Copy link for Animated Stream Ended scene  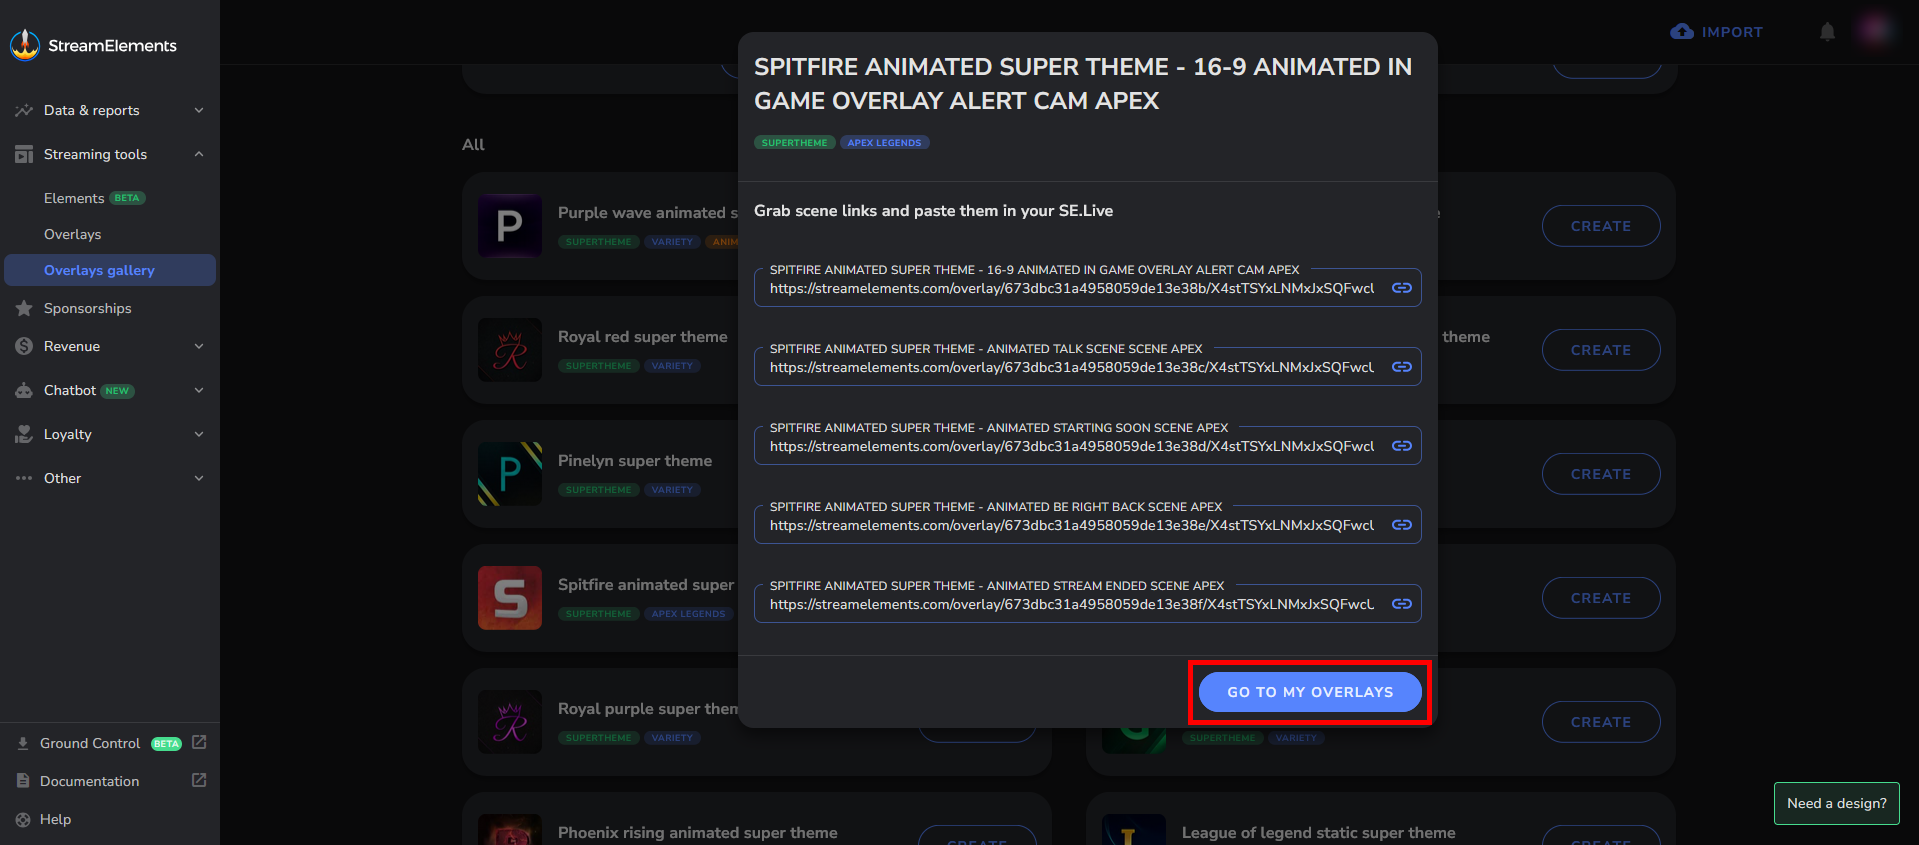tap(1402, 604)
